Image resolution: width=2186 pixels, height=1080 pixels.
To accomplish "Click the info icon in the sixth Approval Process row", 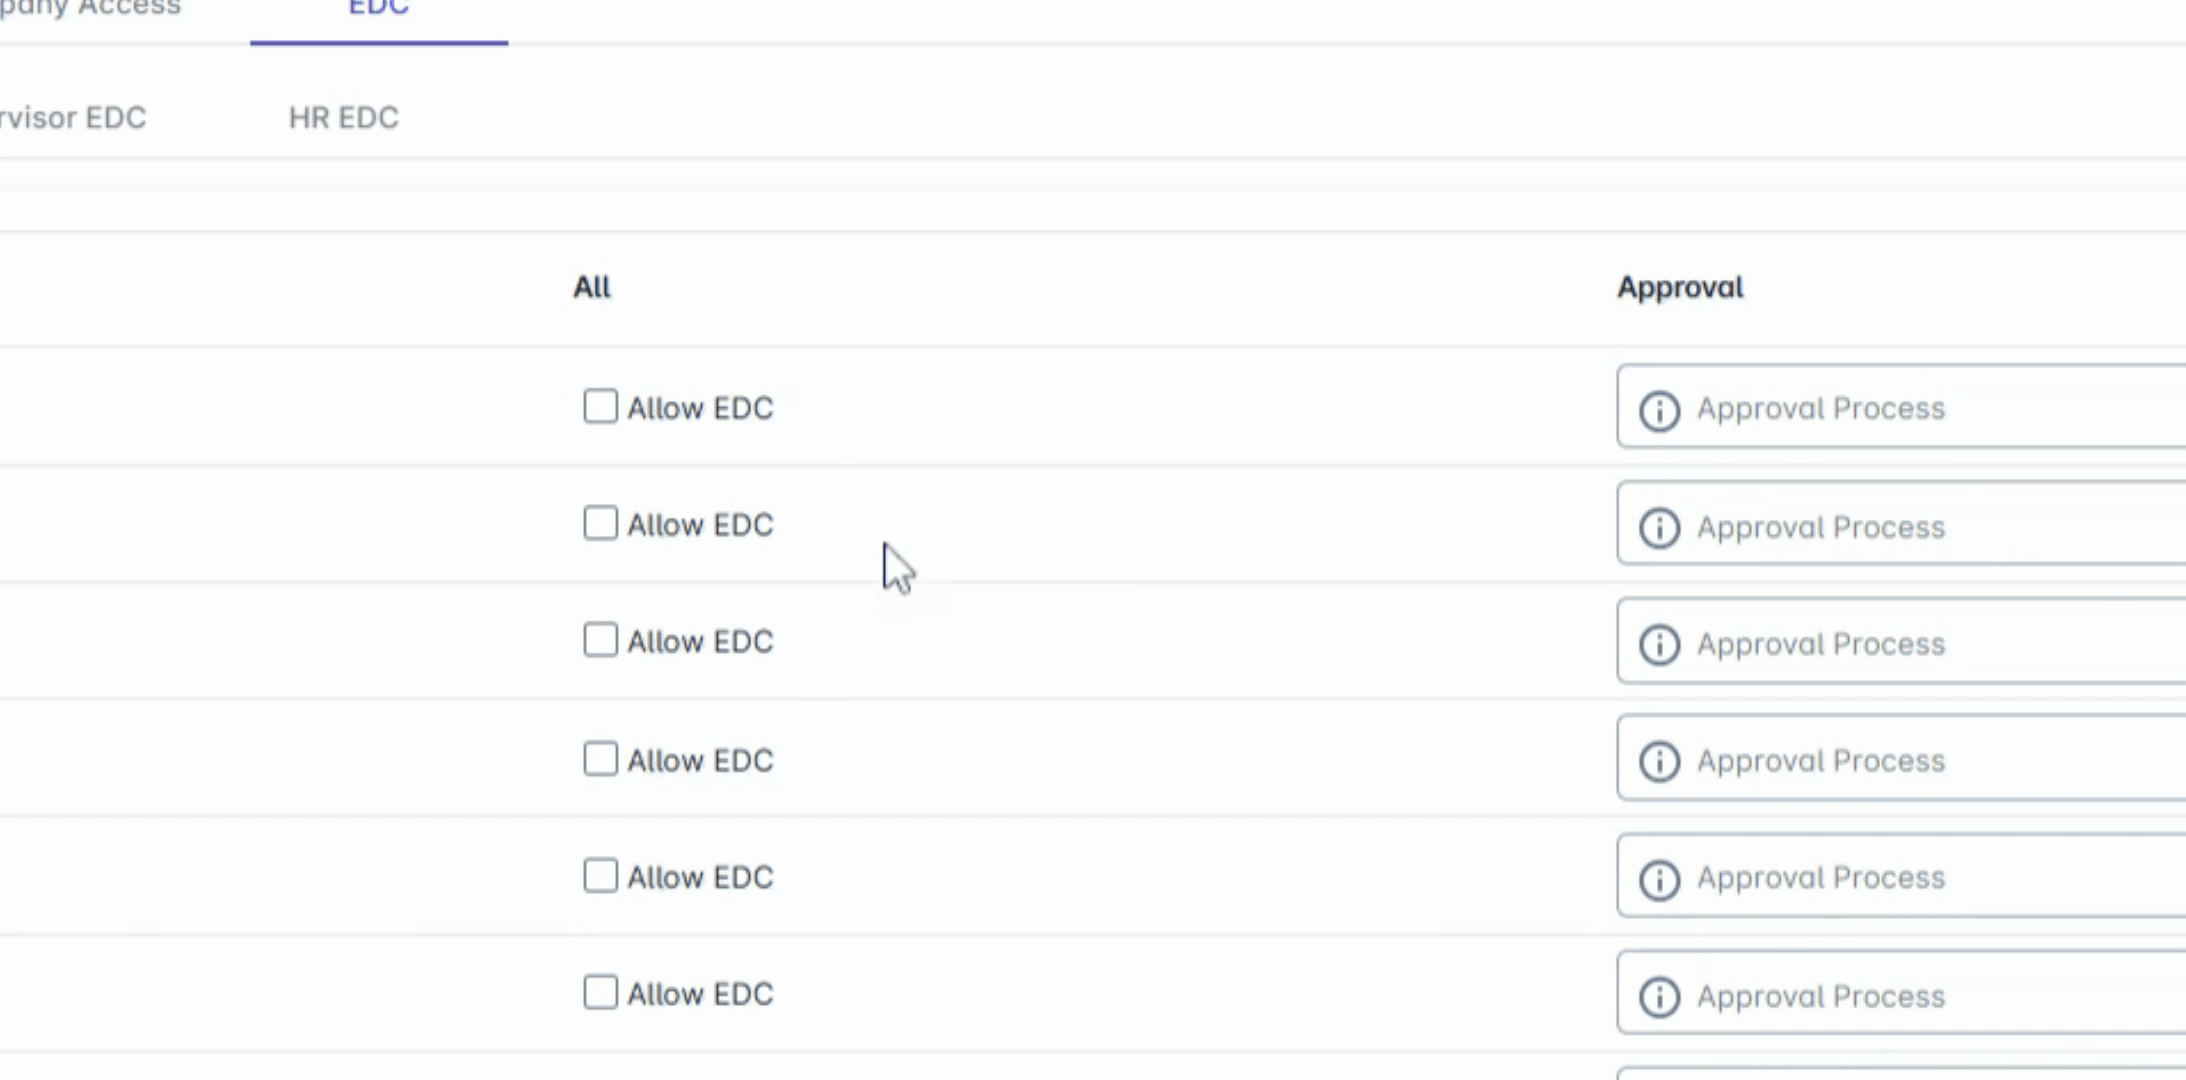I will 1659,996.
